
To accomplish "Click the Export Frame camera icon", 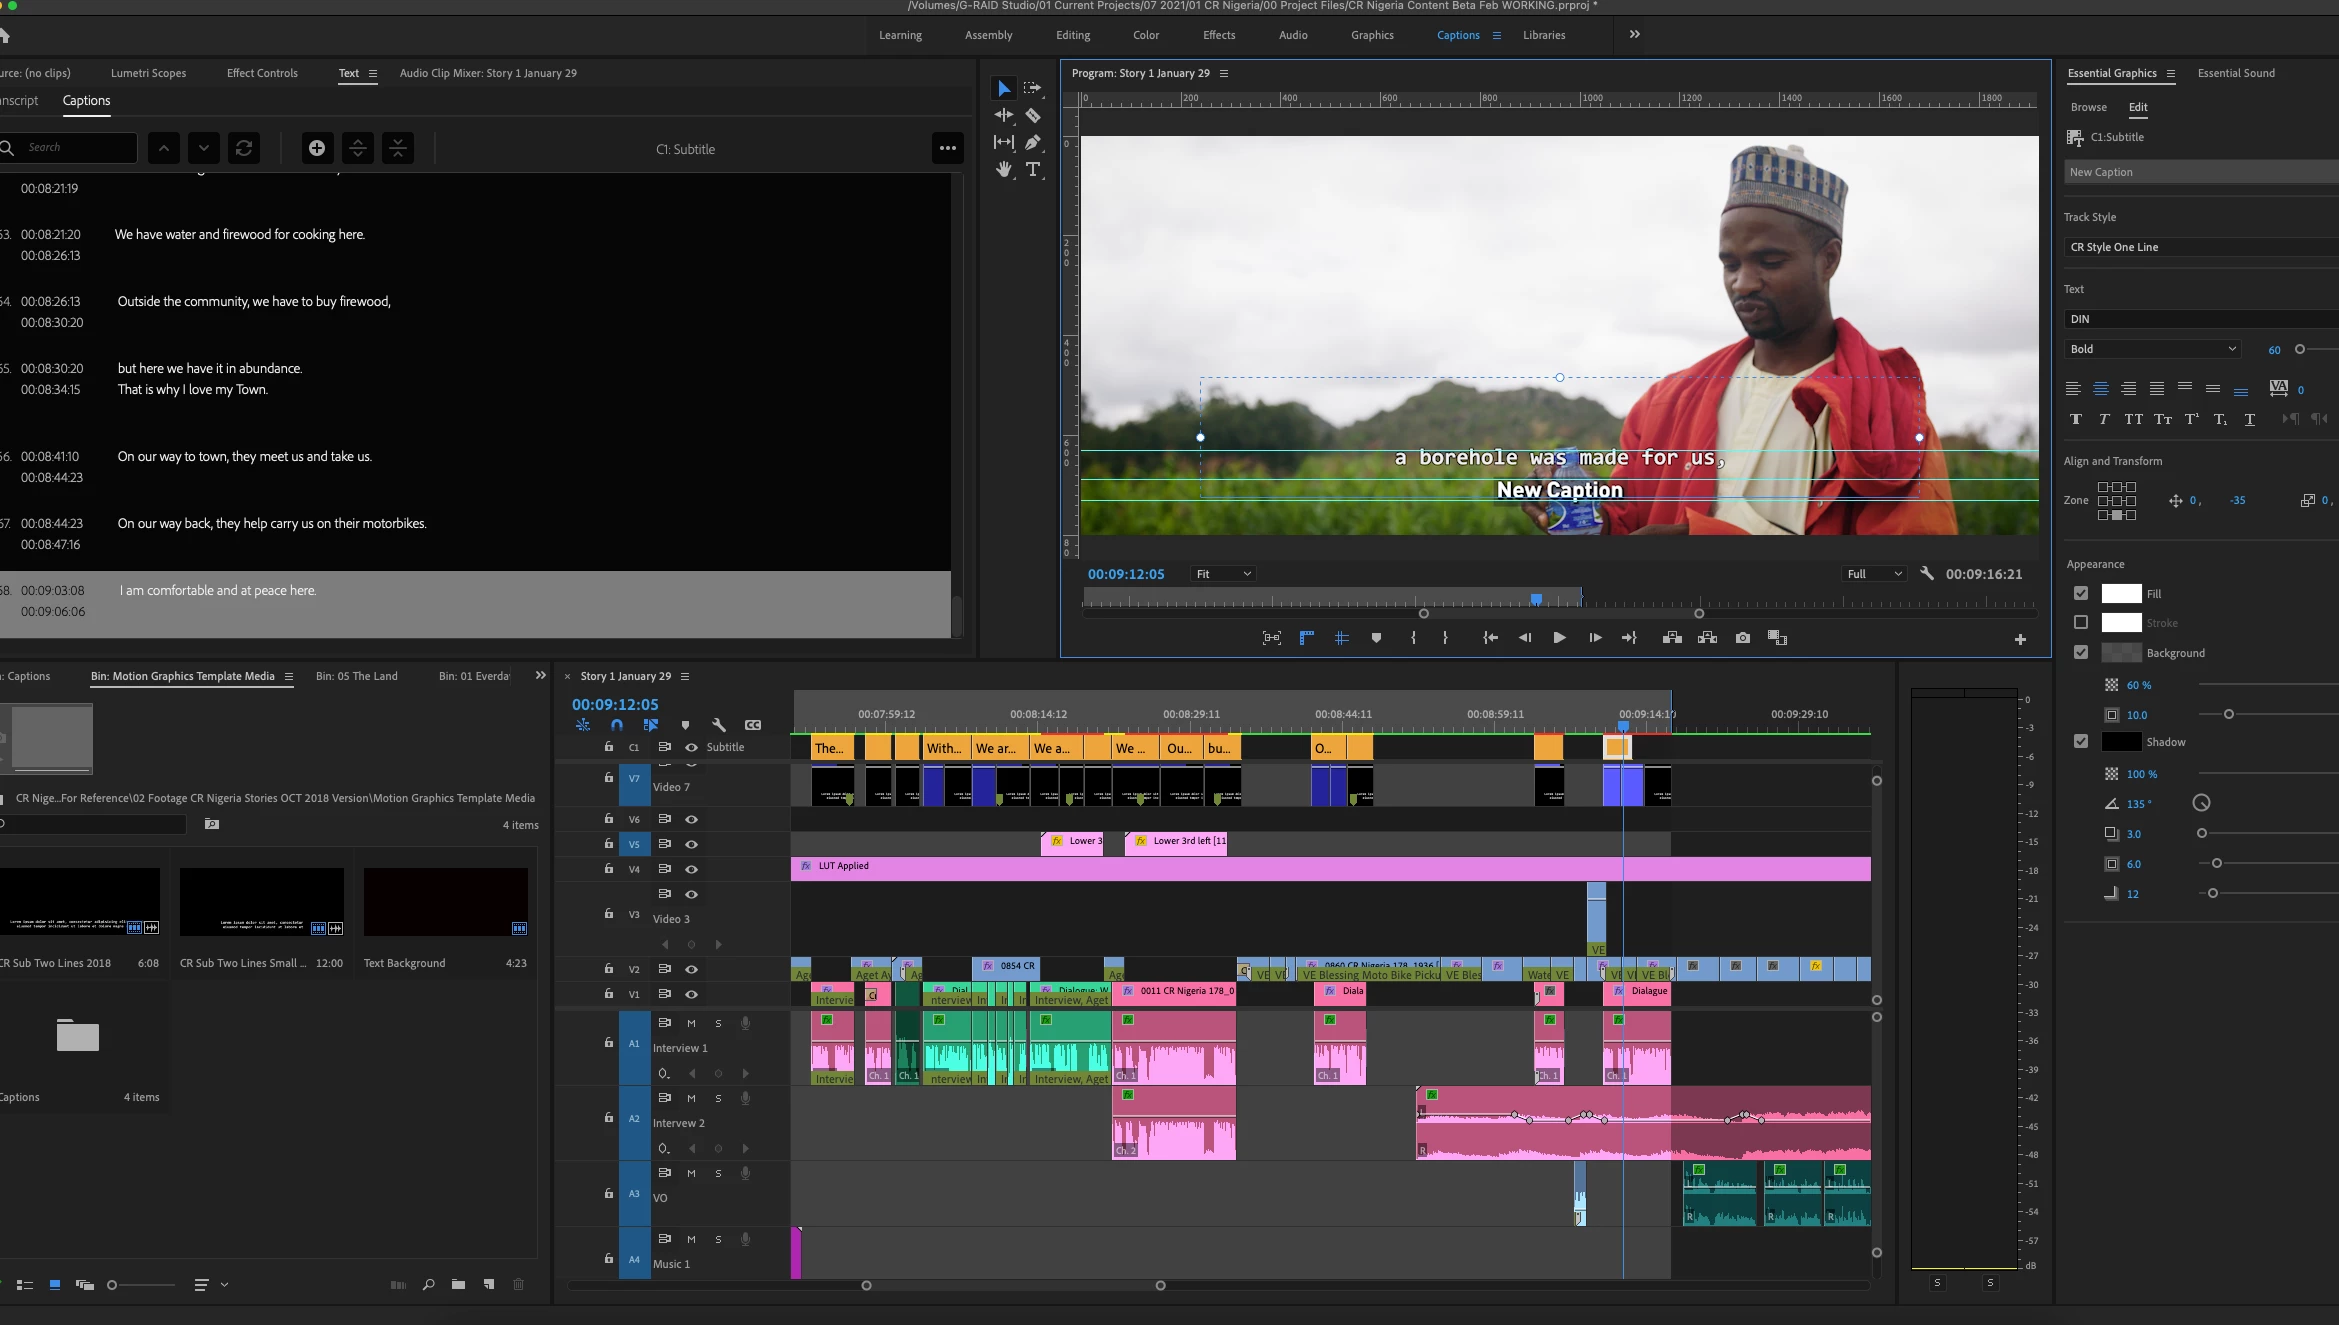I will (x=1743, y=638).
